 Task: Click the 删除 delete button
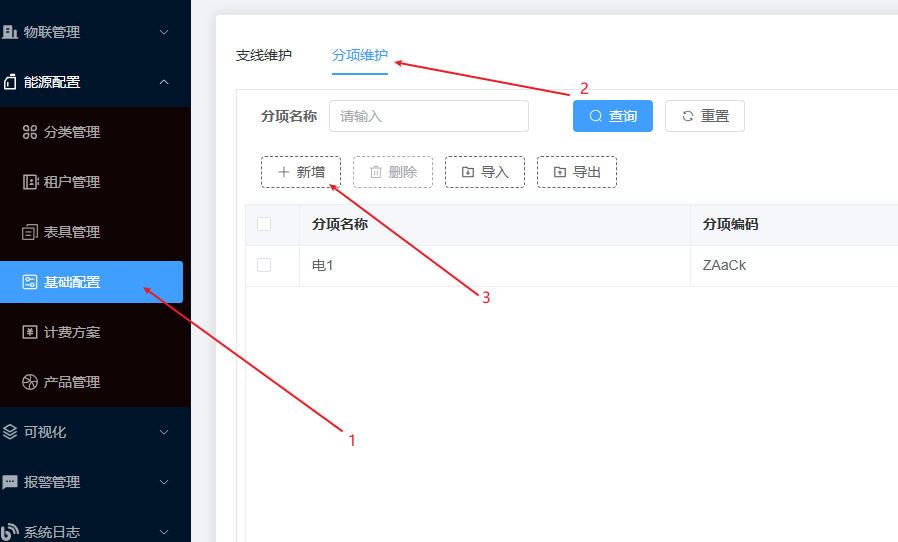(393, 172)
